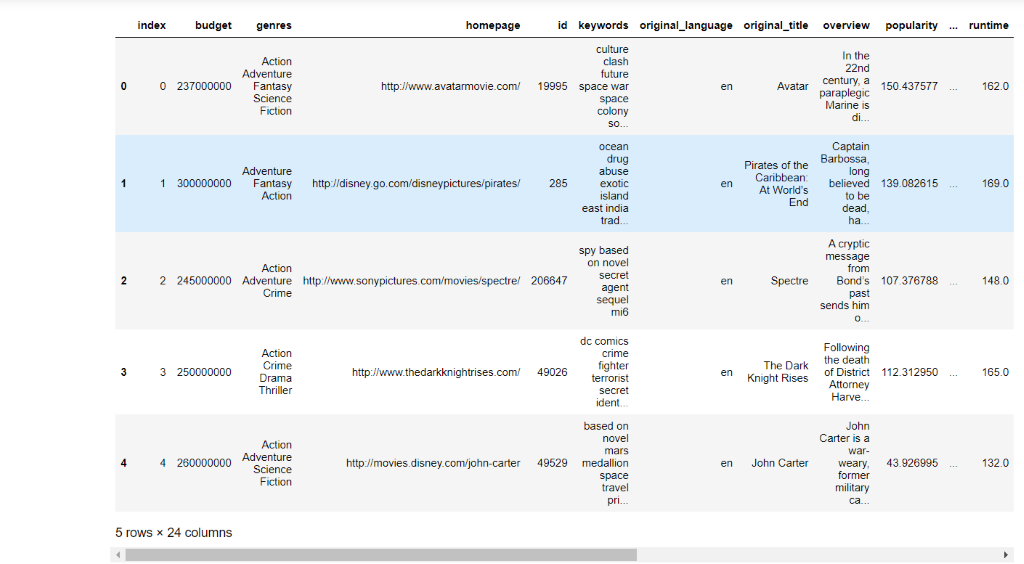Viewport: 1024px width, 564px height.
Task: Select the 'budget' column header
Action: point(213,25)
